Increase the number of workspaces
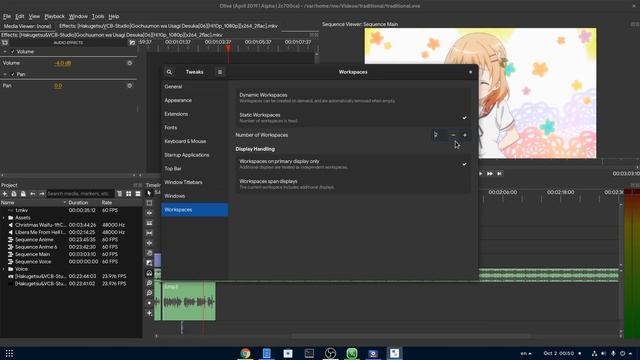This screenshot has height=360, width=640. coord(464,135)
